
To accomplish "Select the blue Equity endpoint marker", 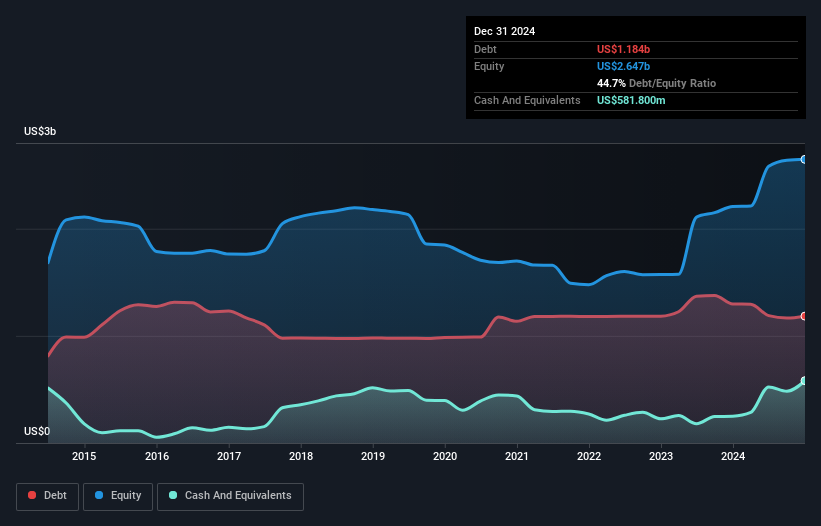I will 804,160.
